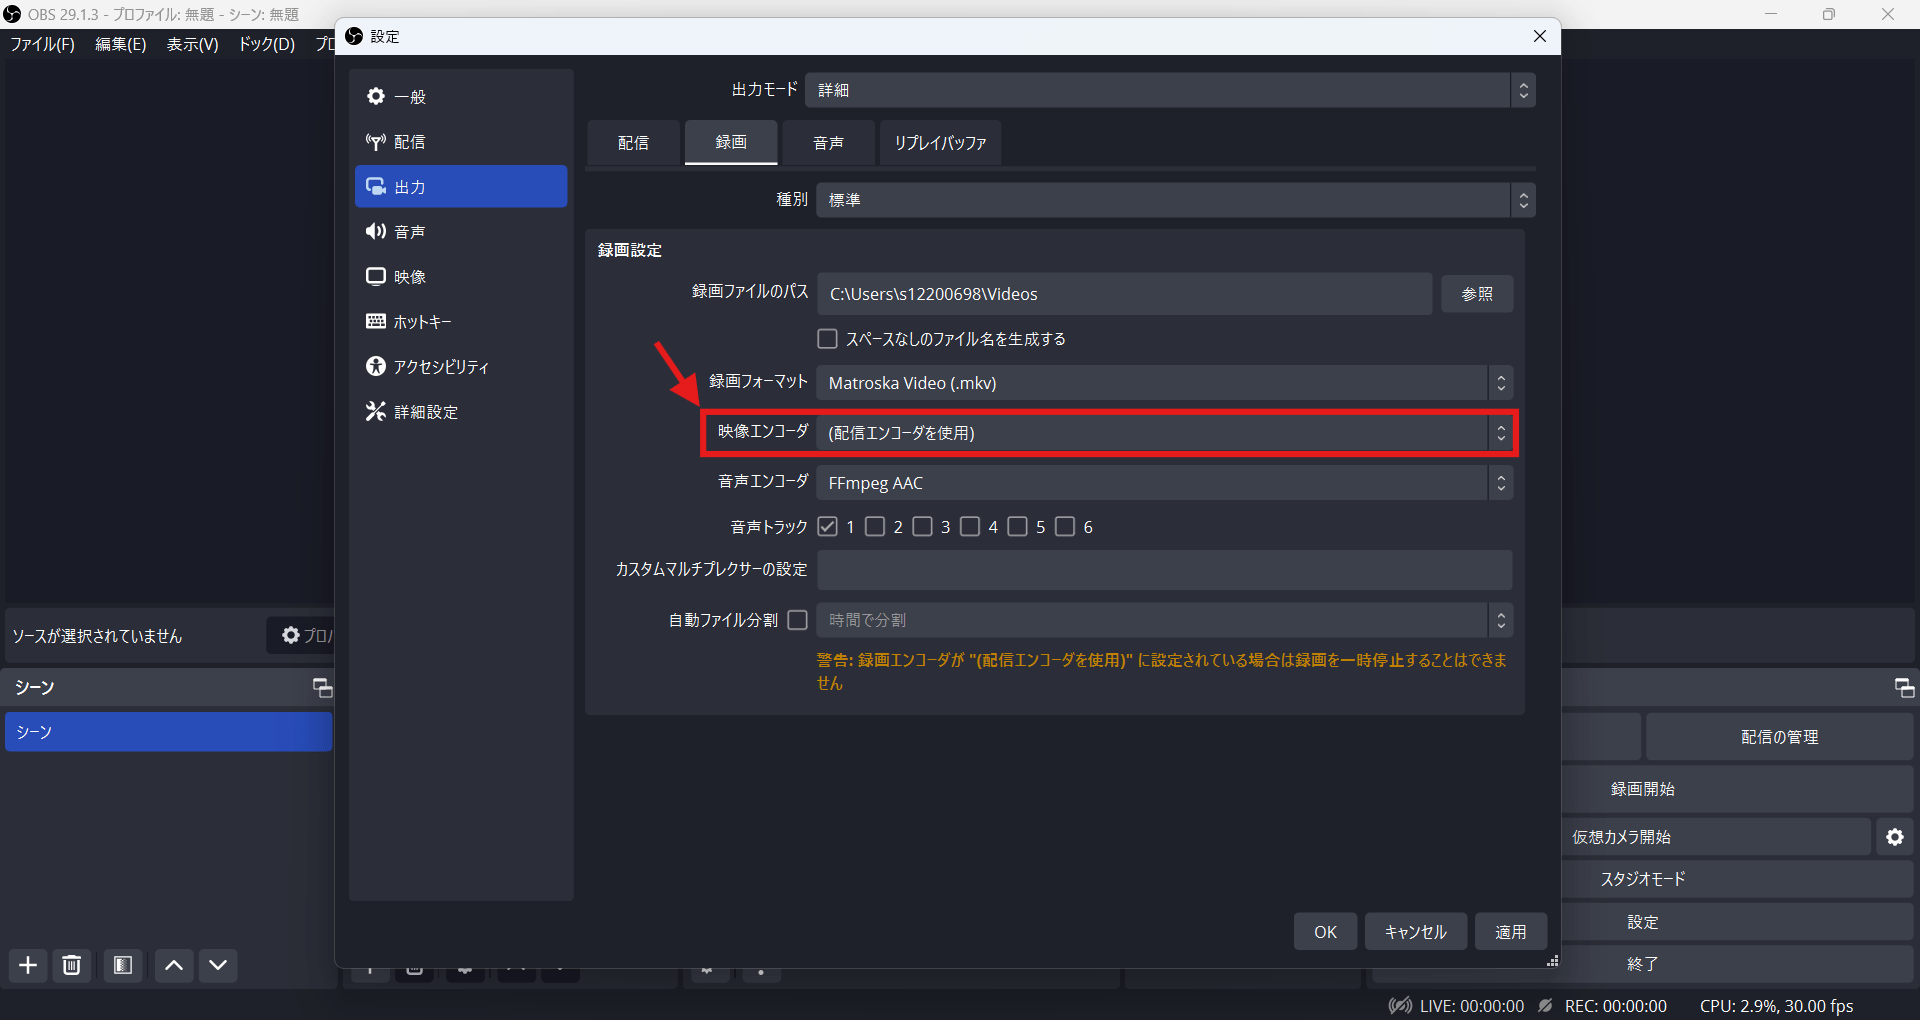Open the ファイル(F) menu
Viewport: 1920px width, 1020px height.
point(42,44)
